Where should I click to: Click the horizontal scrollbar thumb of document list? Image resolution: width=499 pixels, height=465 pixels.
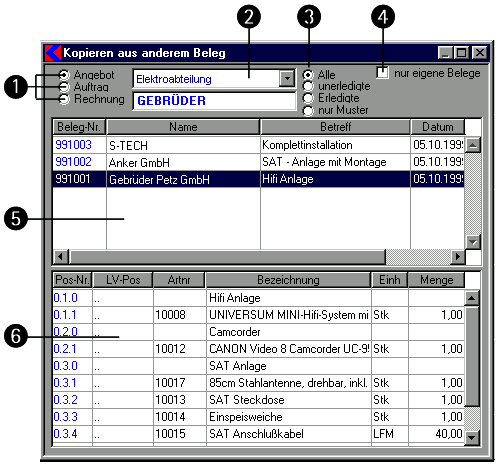click(227, 256)
